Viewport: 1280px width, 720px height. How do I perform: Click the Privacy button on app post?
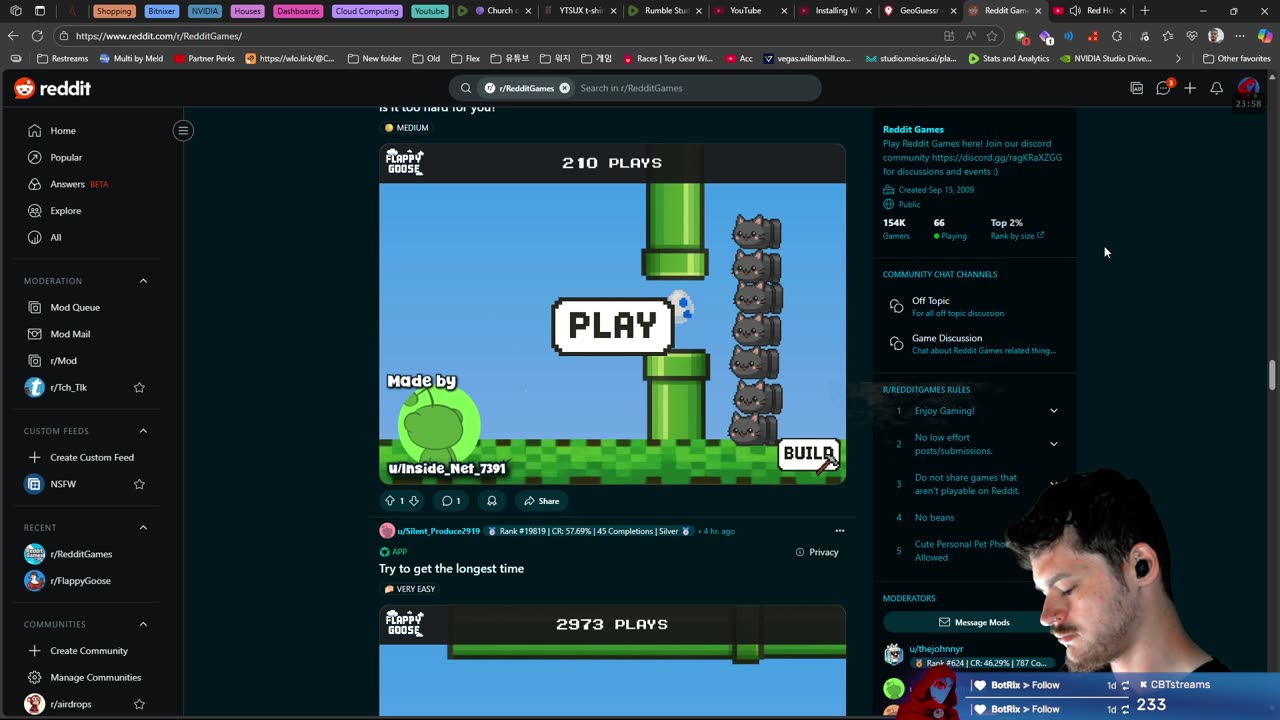817,552
